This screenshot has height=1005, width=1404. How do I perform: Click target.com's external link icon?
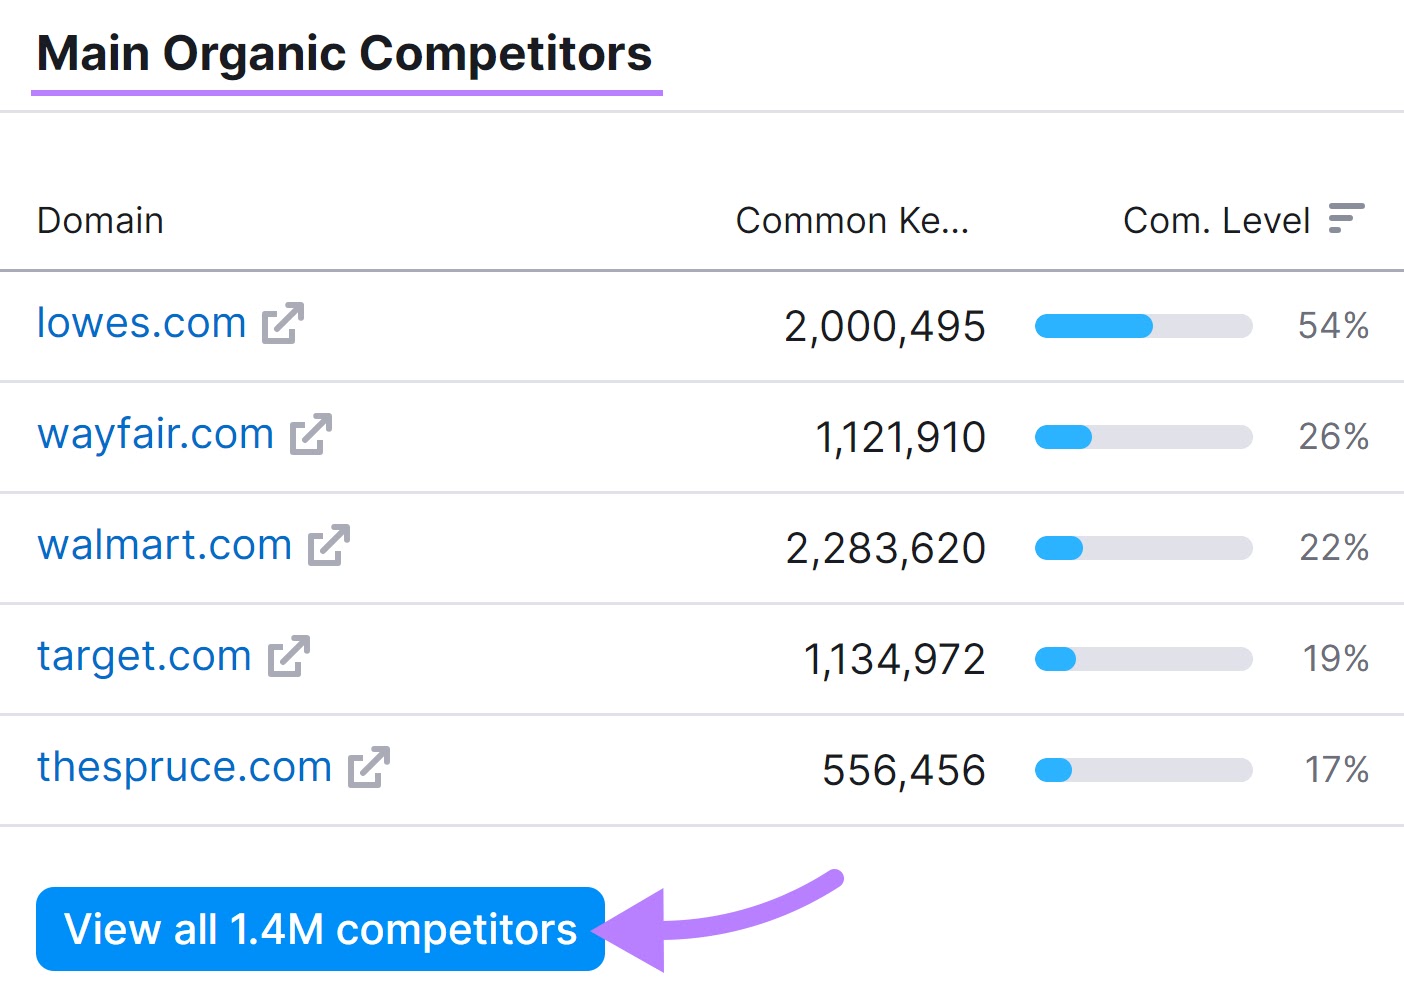tap(290, 656)
